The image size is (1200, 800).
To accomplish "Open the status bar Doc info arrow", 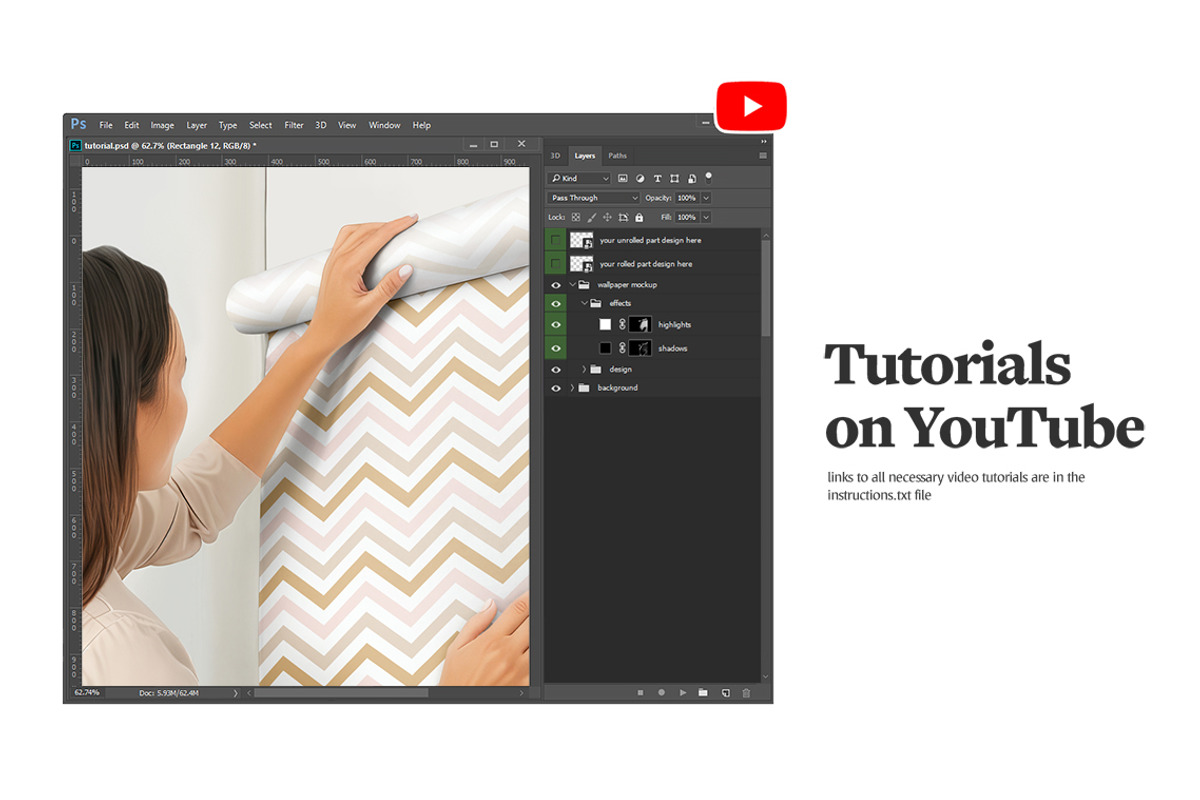I will [x=236, y=692].
